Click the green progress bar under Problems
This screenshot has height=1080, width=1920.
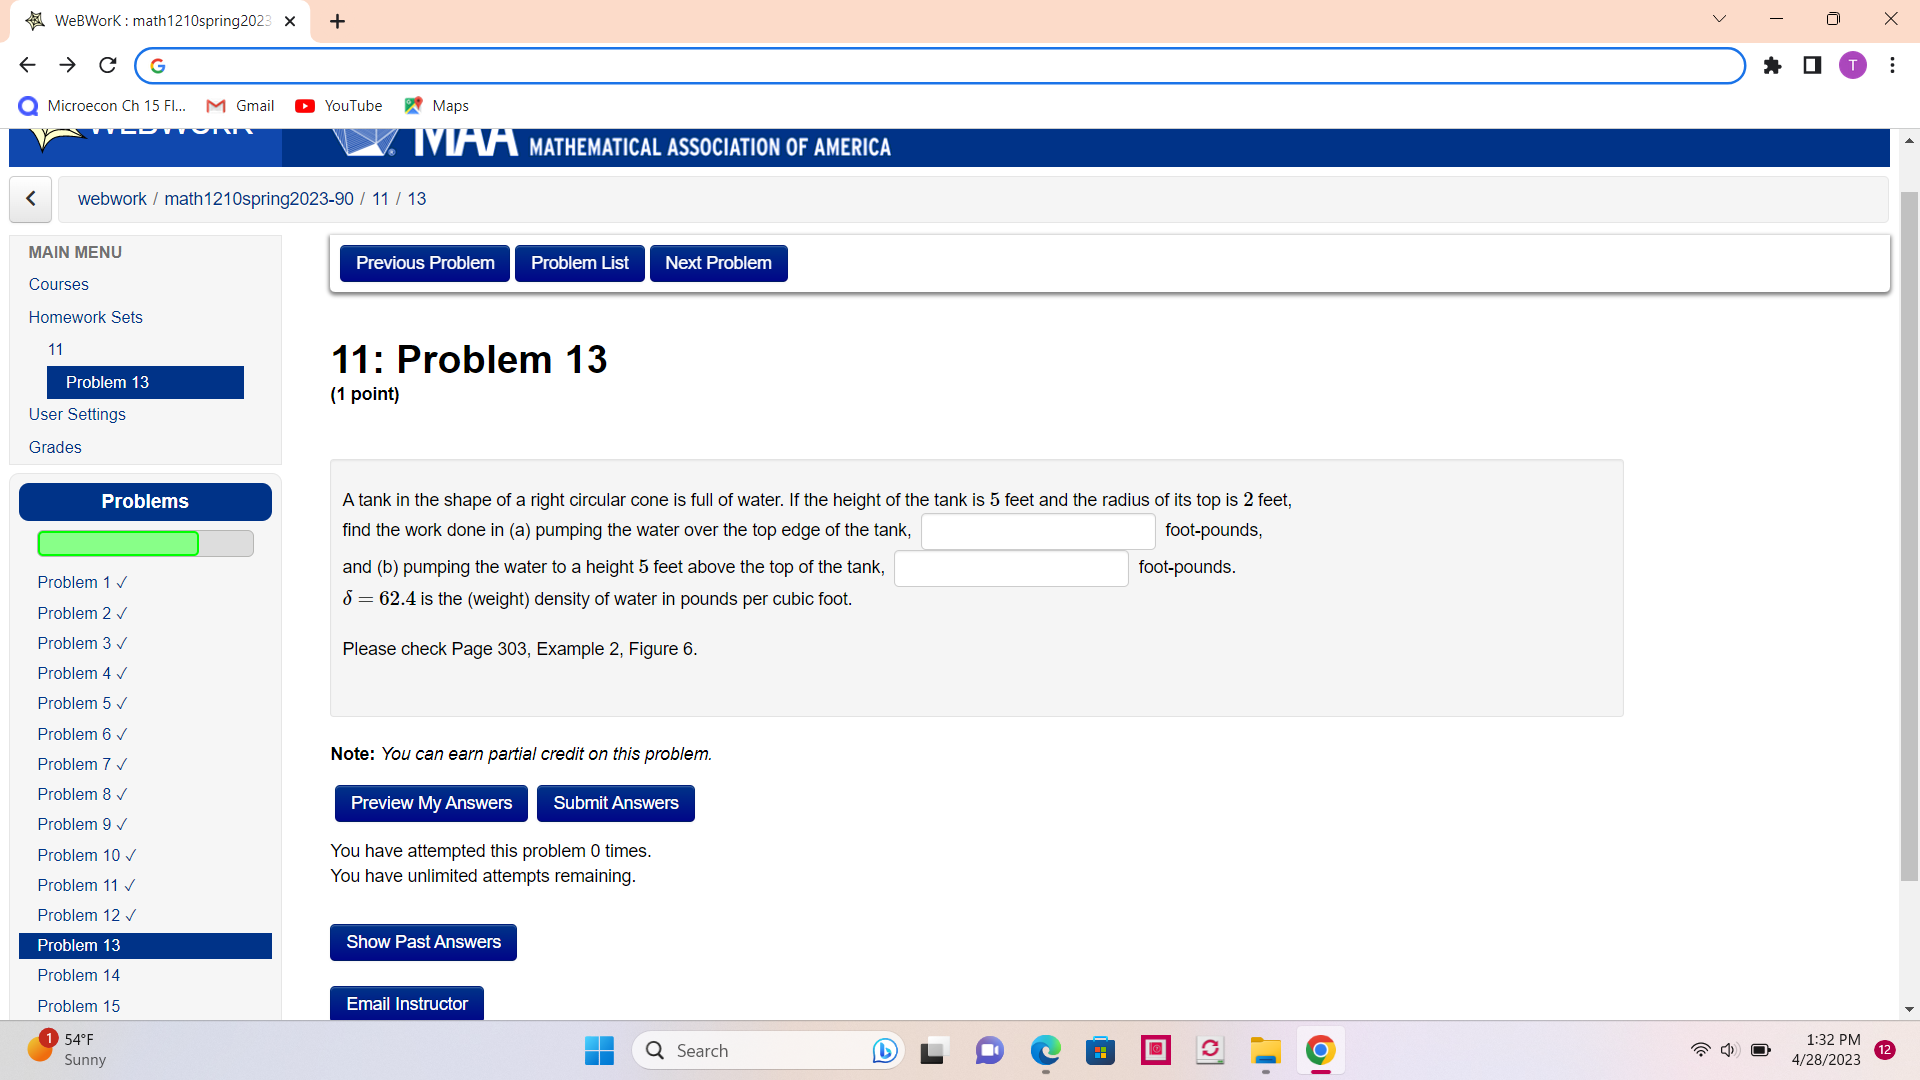(118, 543)
